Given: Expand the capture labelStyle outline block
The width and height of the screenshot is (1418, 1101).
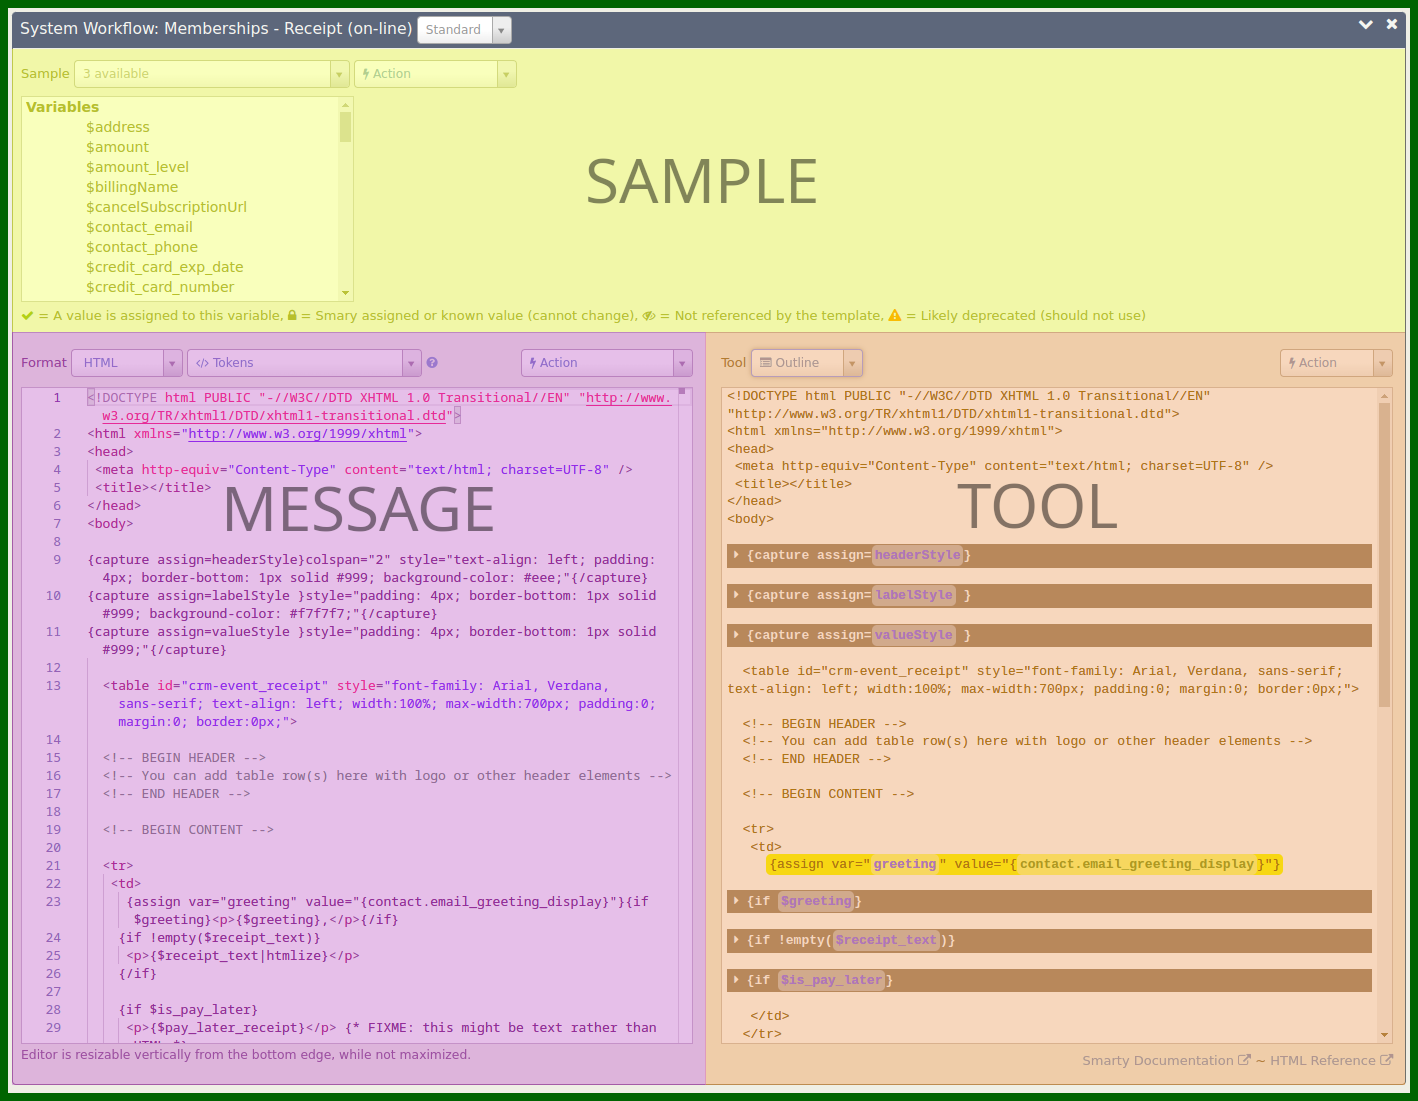Looking at the screenshot, I should [736, 595].
